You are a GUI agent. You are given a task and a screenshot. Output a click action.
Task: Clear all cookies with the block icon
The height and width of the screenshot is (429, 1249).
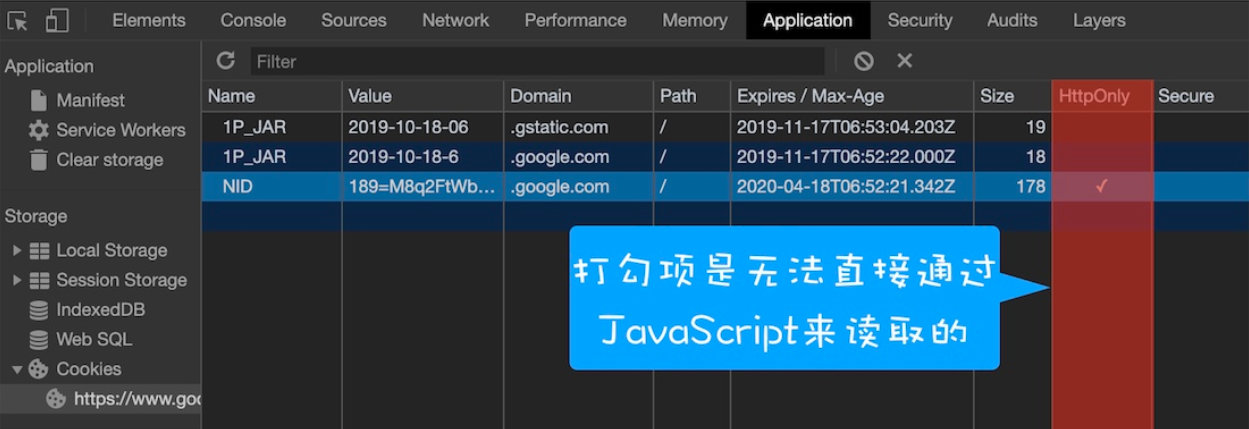tap(864, 61)
